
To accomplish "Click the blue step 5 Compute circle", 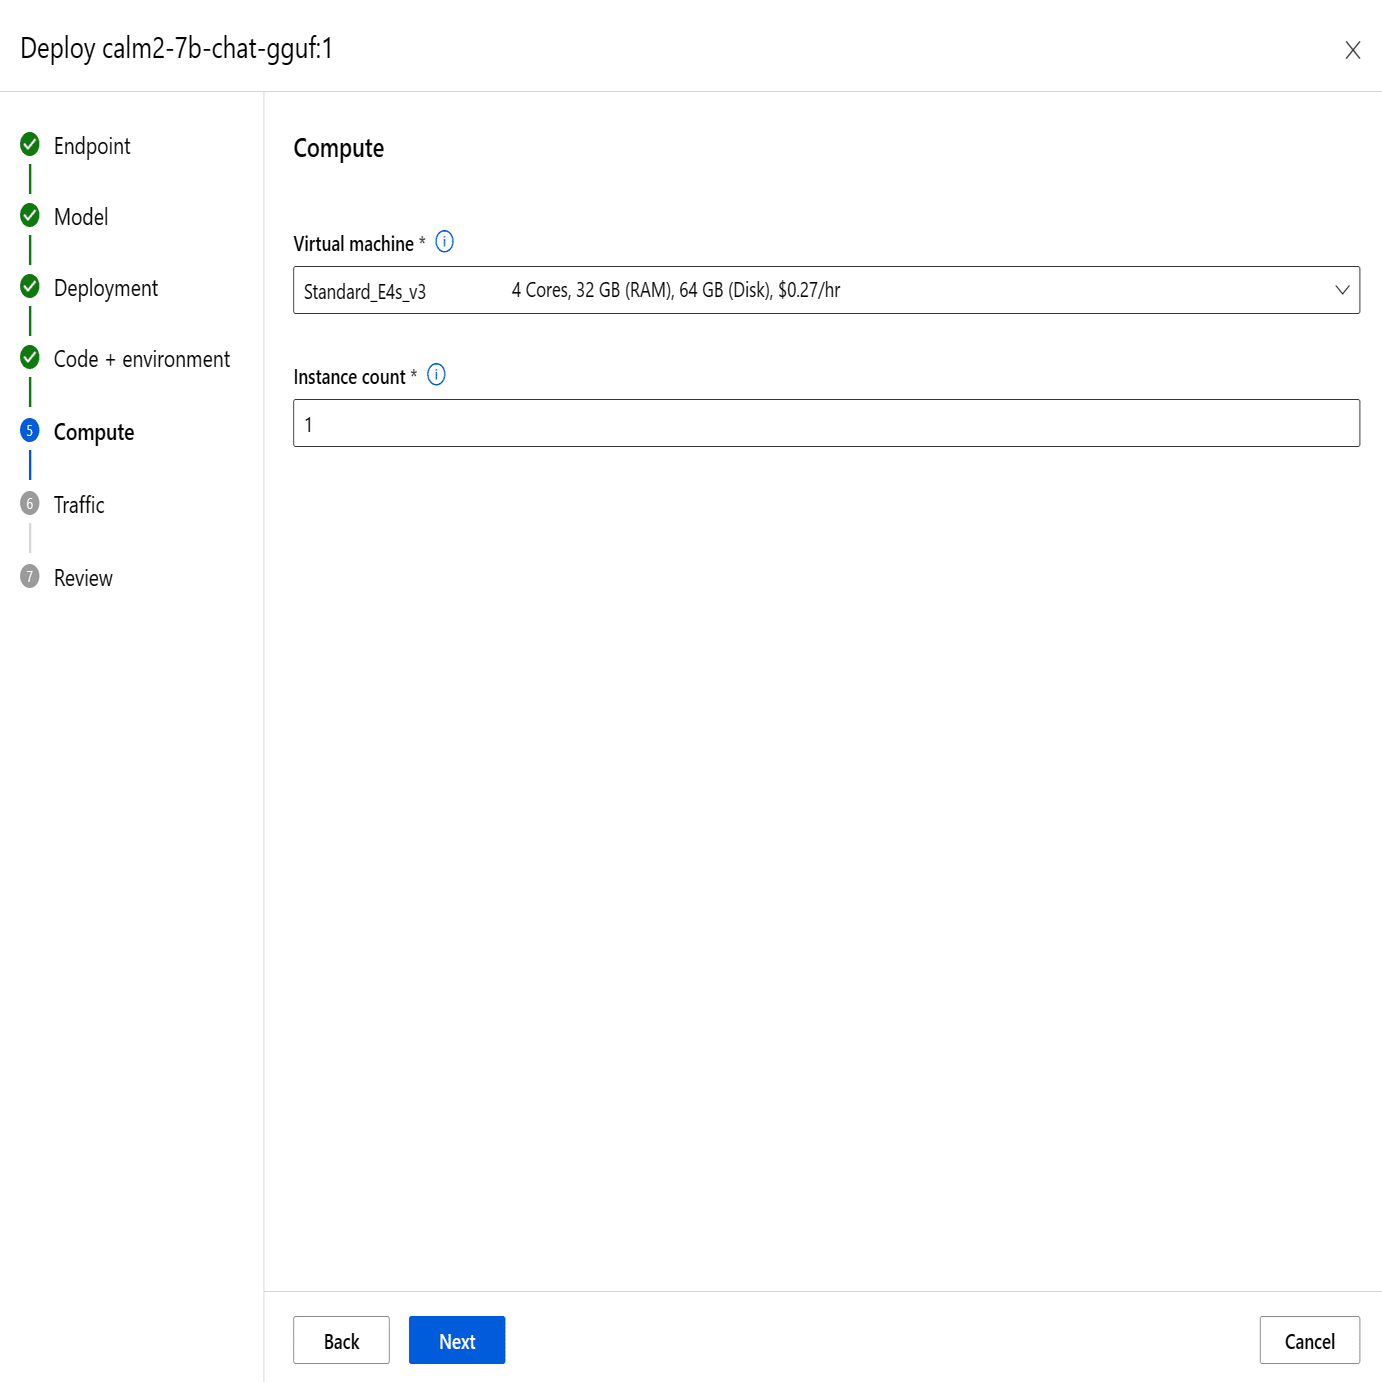I will coord(30,430).
